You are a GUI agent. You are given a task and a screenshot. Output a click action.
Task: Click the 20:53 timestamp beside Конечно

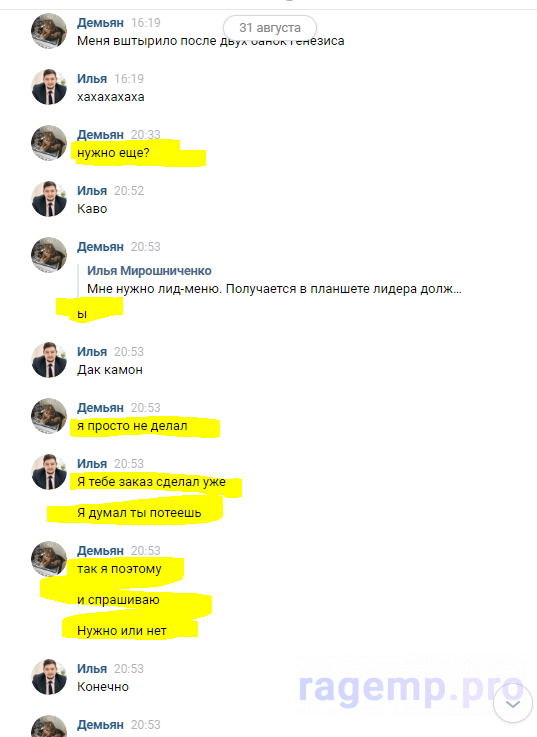pyautogui.click(x=129, y=668)
